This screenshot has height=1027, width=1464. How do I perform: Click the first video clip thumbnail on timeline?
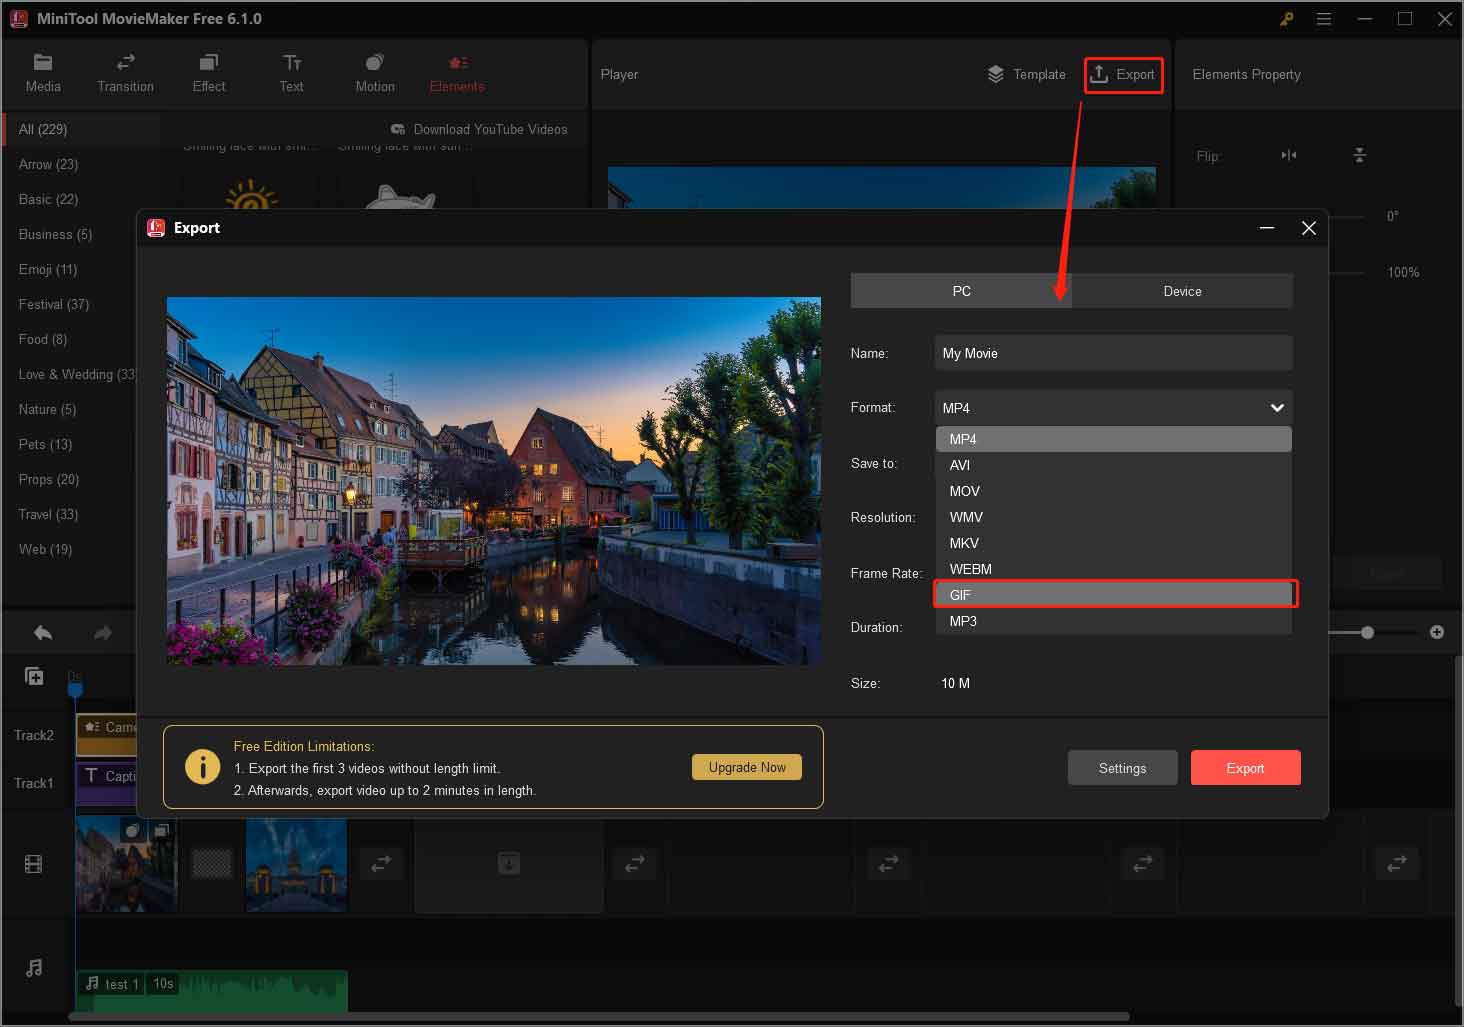[126, 864]
